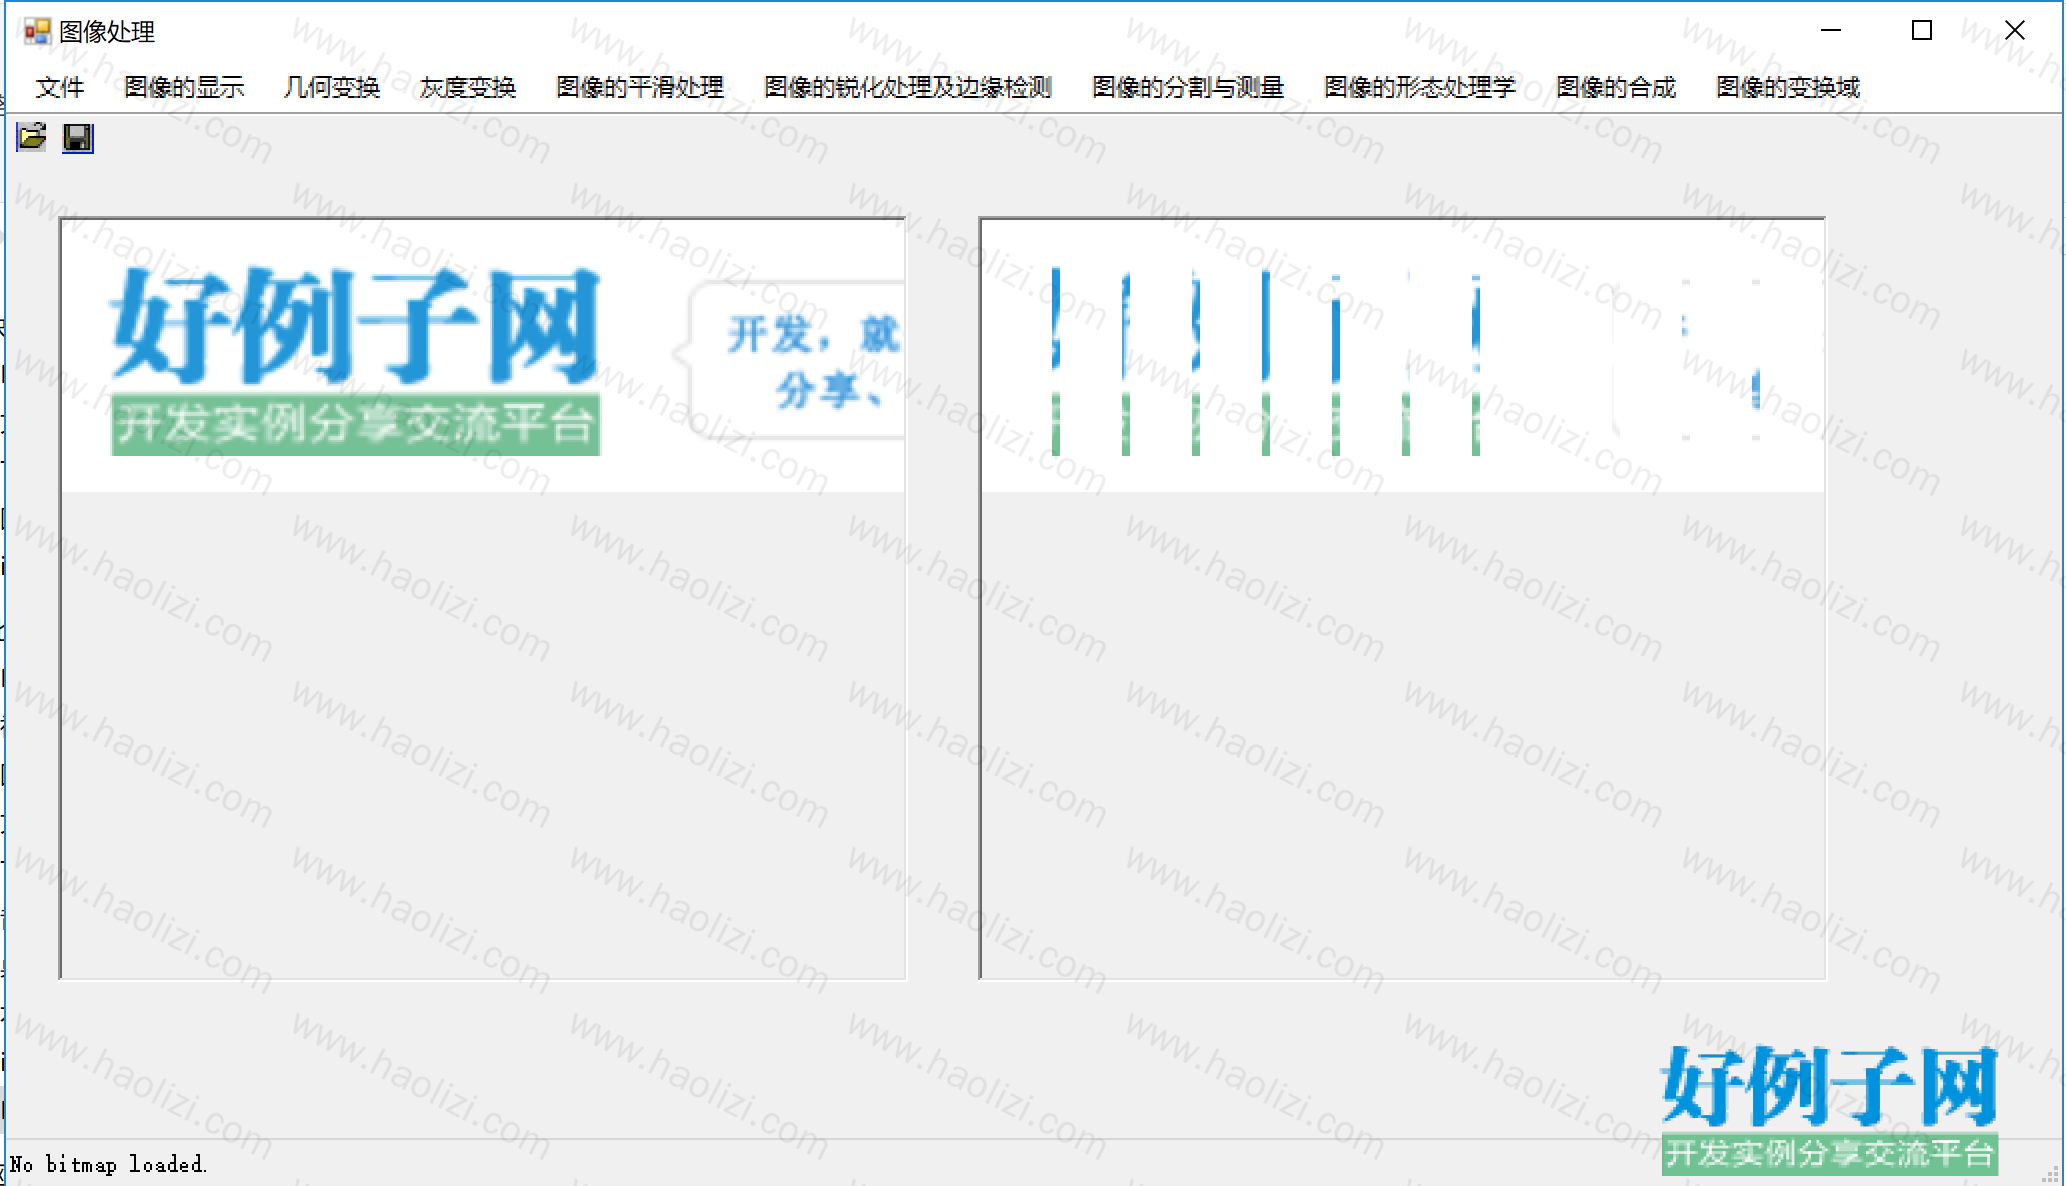Maximize the 图像处理 window
The width and height of the screenshot is (2066, 1186).
[1921, 31]
